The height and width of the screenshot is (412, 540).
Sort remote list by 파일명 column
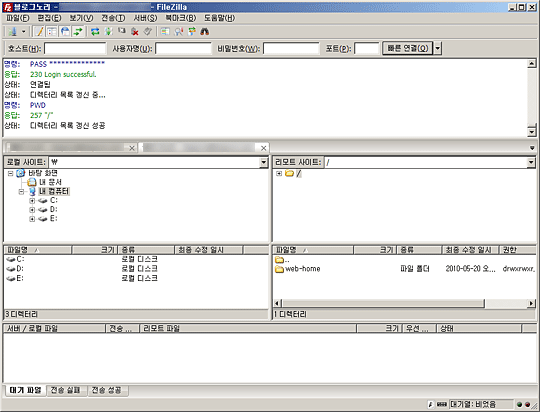pyautogui.click(x=313, y=250)
